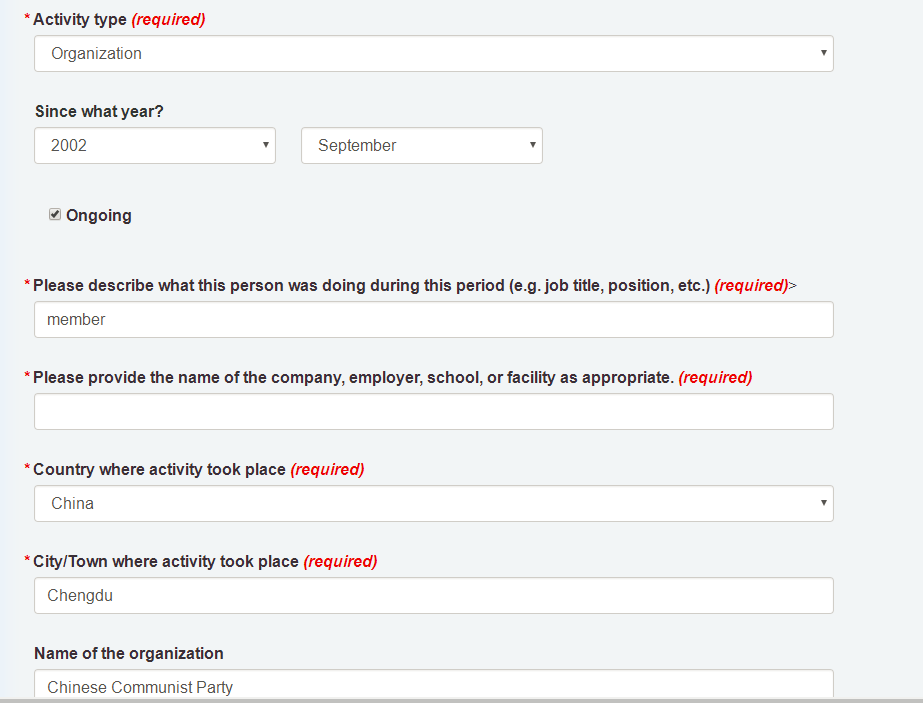This screenshot has width=923, height=703.
Task: Click the Name of the organization label
Action: point(129,653)
